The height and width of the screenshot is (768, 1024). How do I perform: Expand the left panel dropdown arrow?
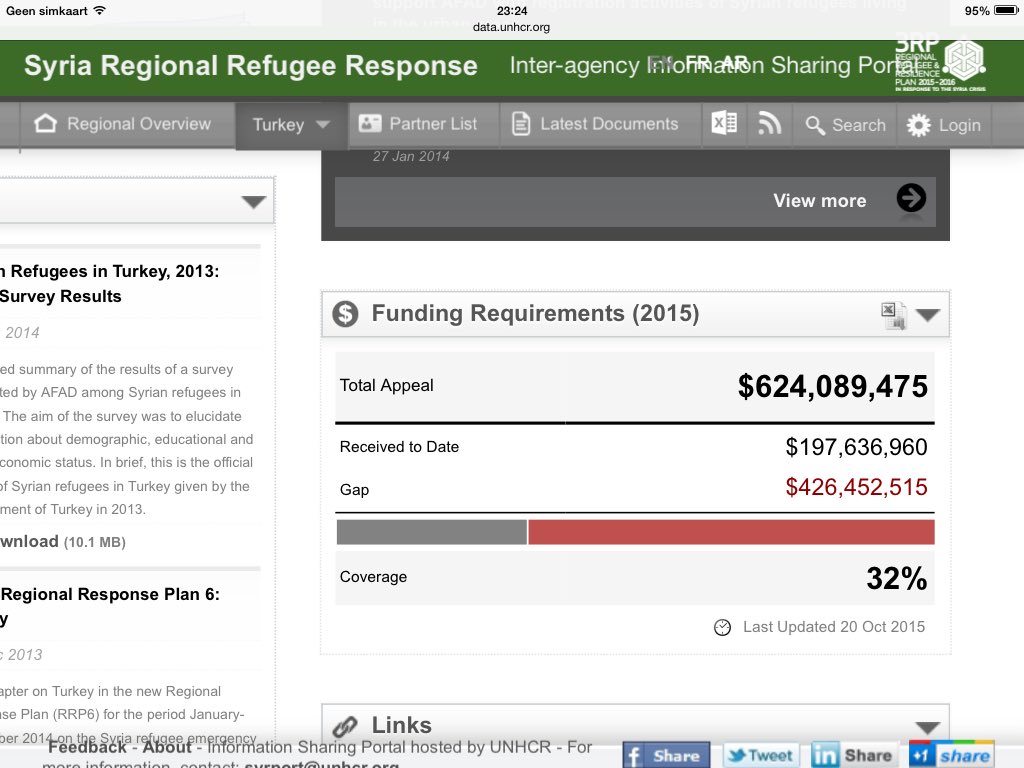[x=253, y=202]
